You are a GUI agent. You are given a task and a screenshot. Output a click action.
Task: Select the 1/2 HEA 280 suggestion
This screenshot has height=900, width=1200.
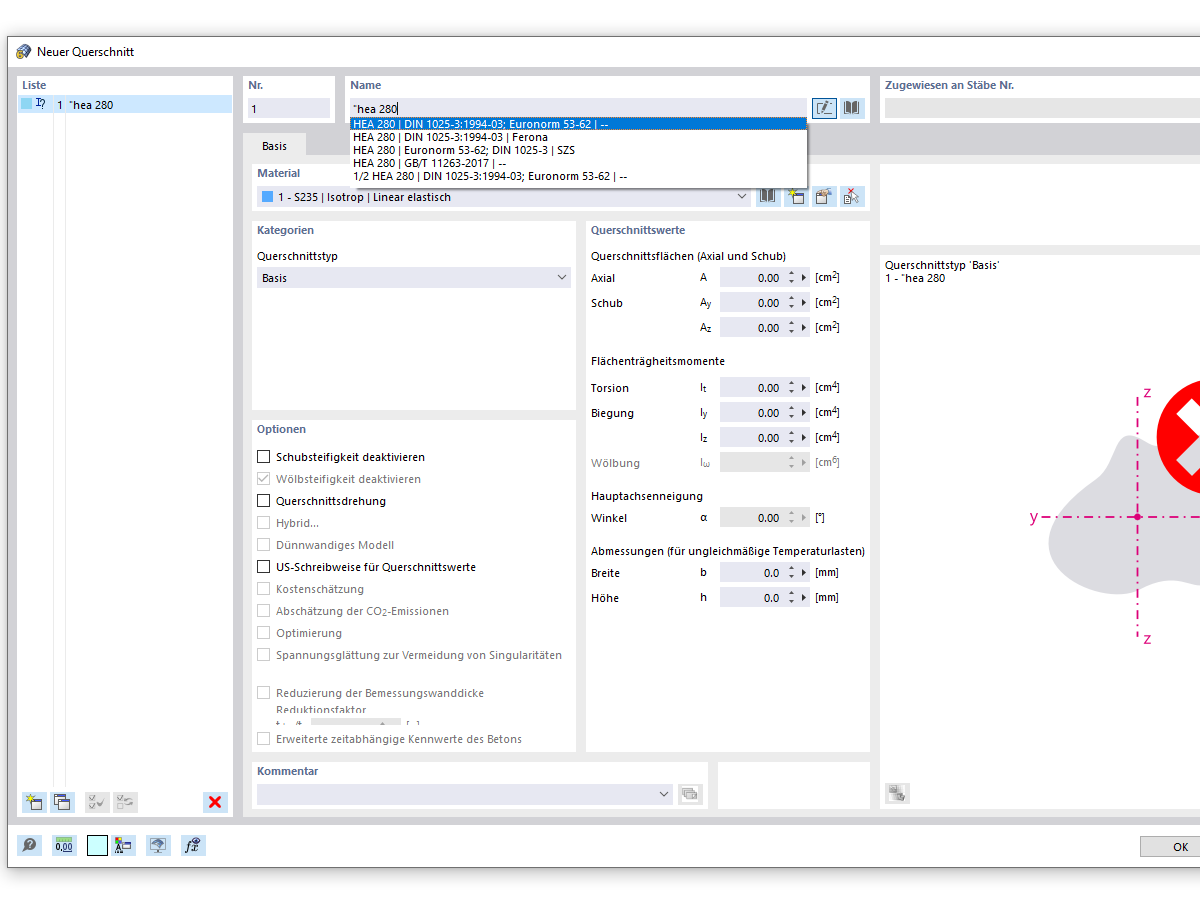(577, 176)
